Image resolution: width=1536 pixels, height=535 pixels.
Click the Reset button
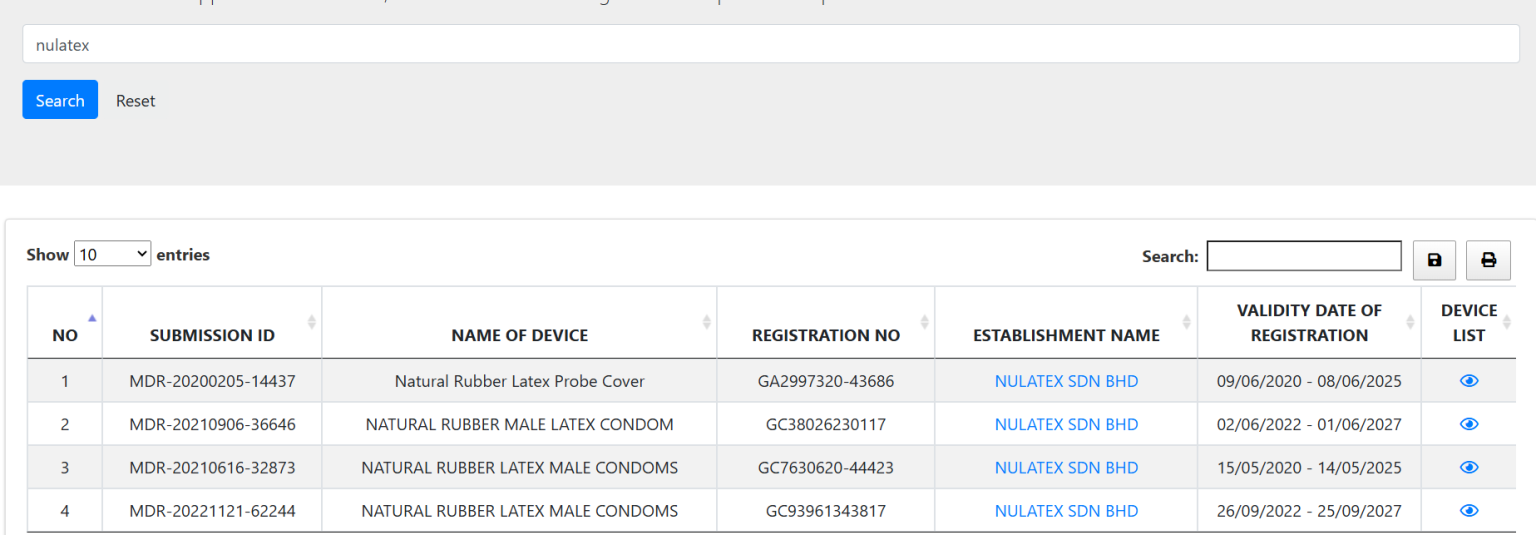point(135,101)
